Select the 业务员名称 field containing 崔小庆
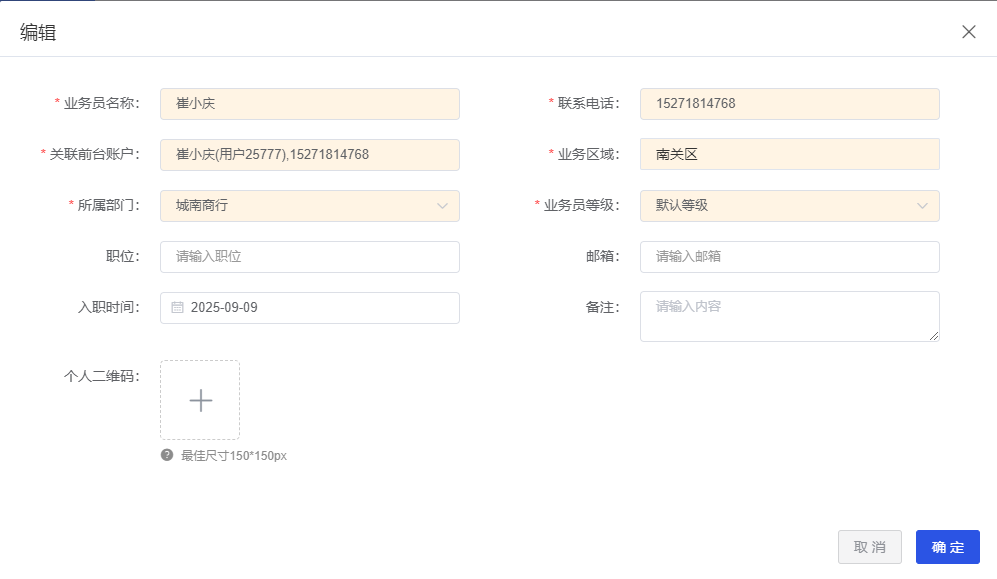The width and height of the screenshot is (997, 579). point(310,103)
